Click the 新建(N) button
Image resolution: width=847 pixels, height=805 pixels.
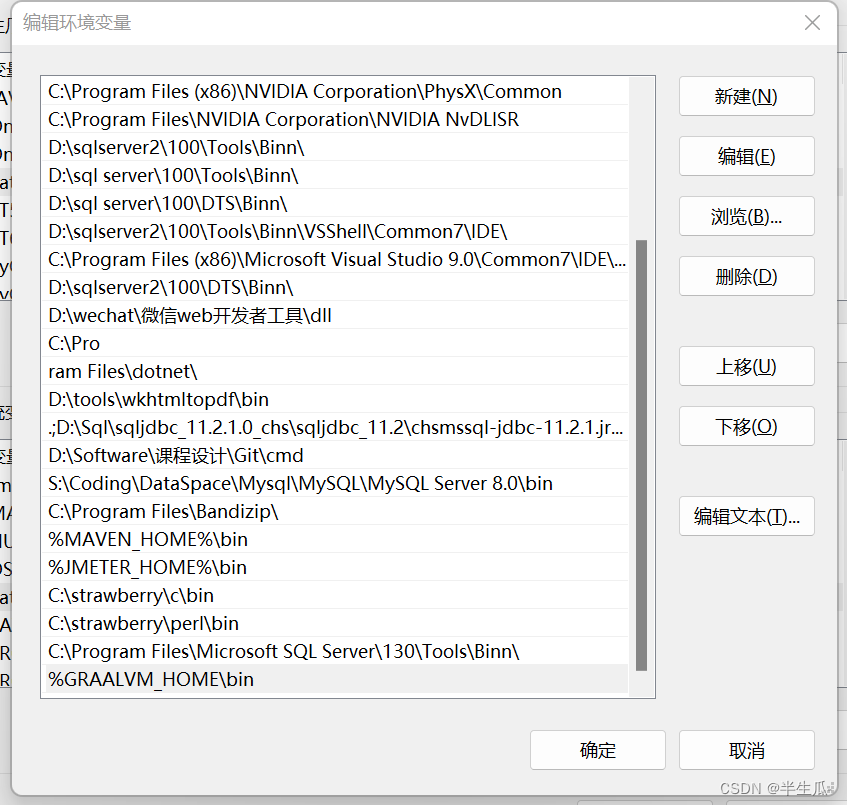tap(747, 96)
